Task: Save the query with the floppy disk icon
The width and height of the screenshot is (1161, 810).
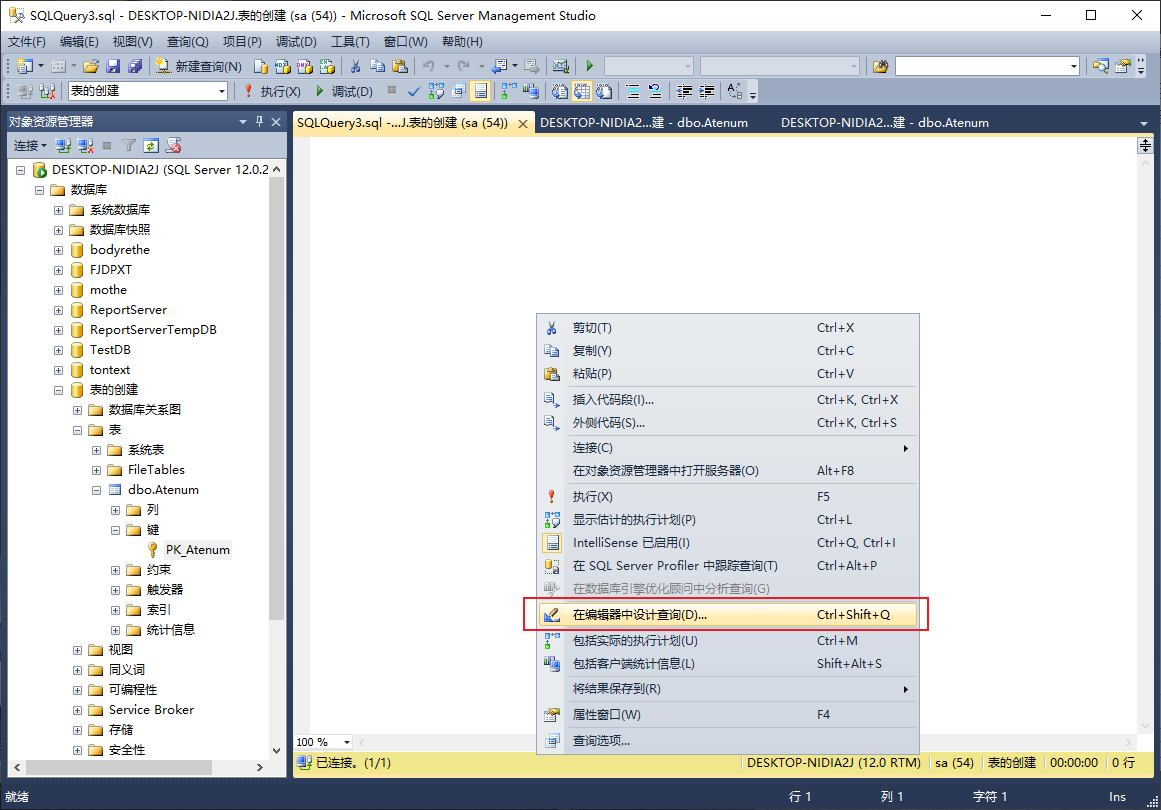Action: point(113,67)
